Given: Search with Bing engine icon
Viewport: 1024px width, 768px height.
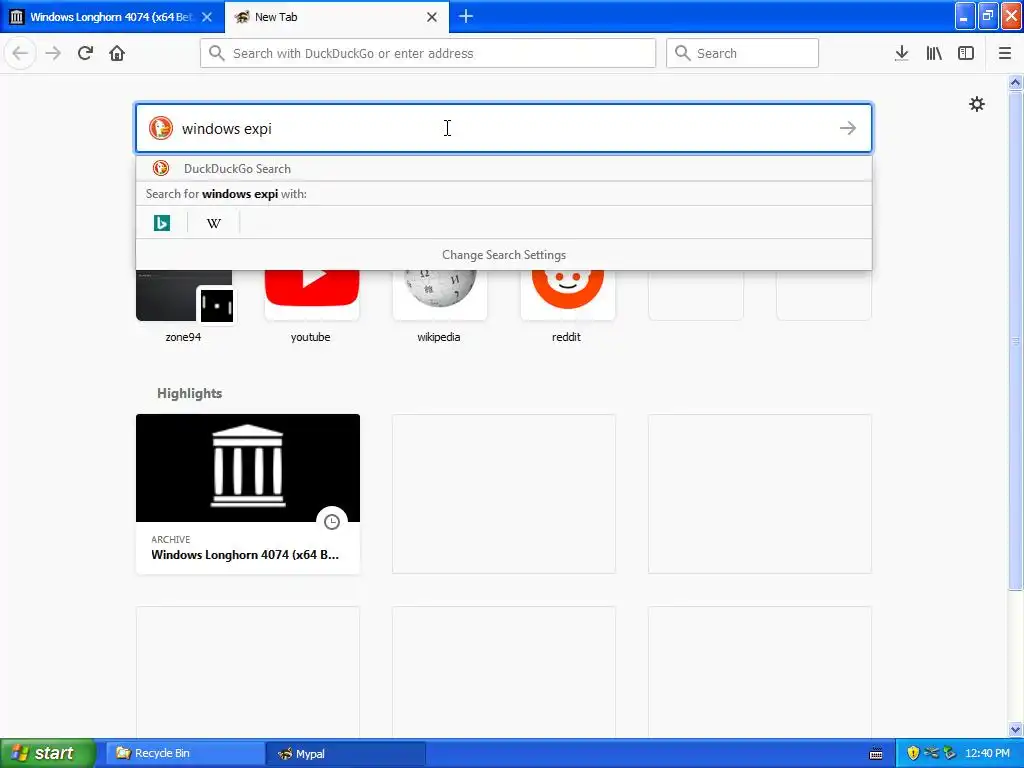Looking at the screenshot, I should [x=161, y=223].
